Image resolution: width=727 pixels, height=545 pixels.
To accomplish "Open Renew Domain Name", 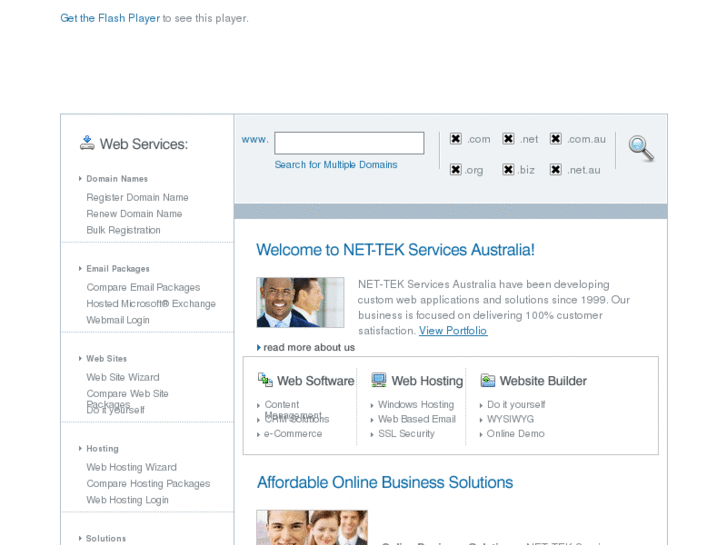I will click(134, 214).
